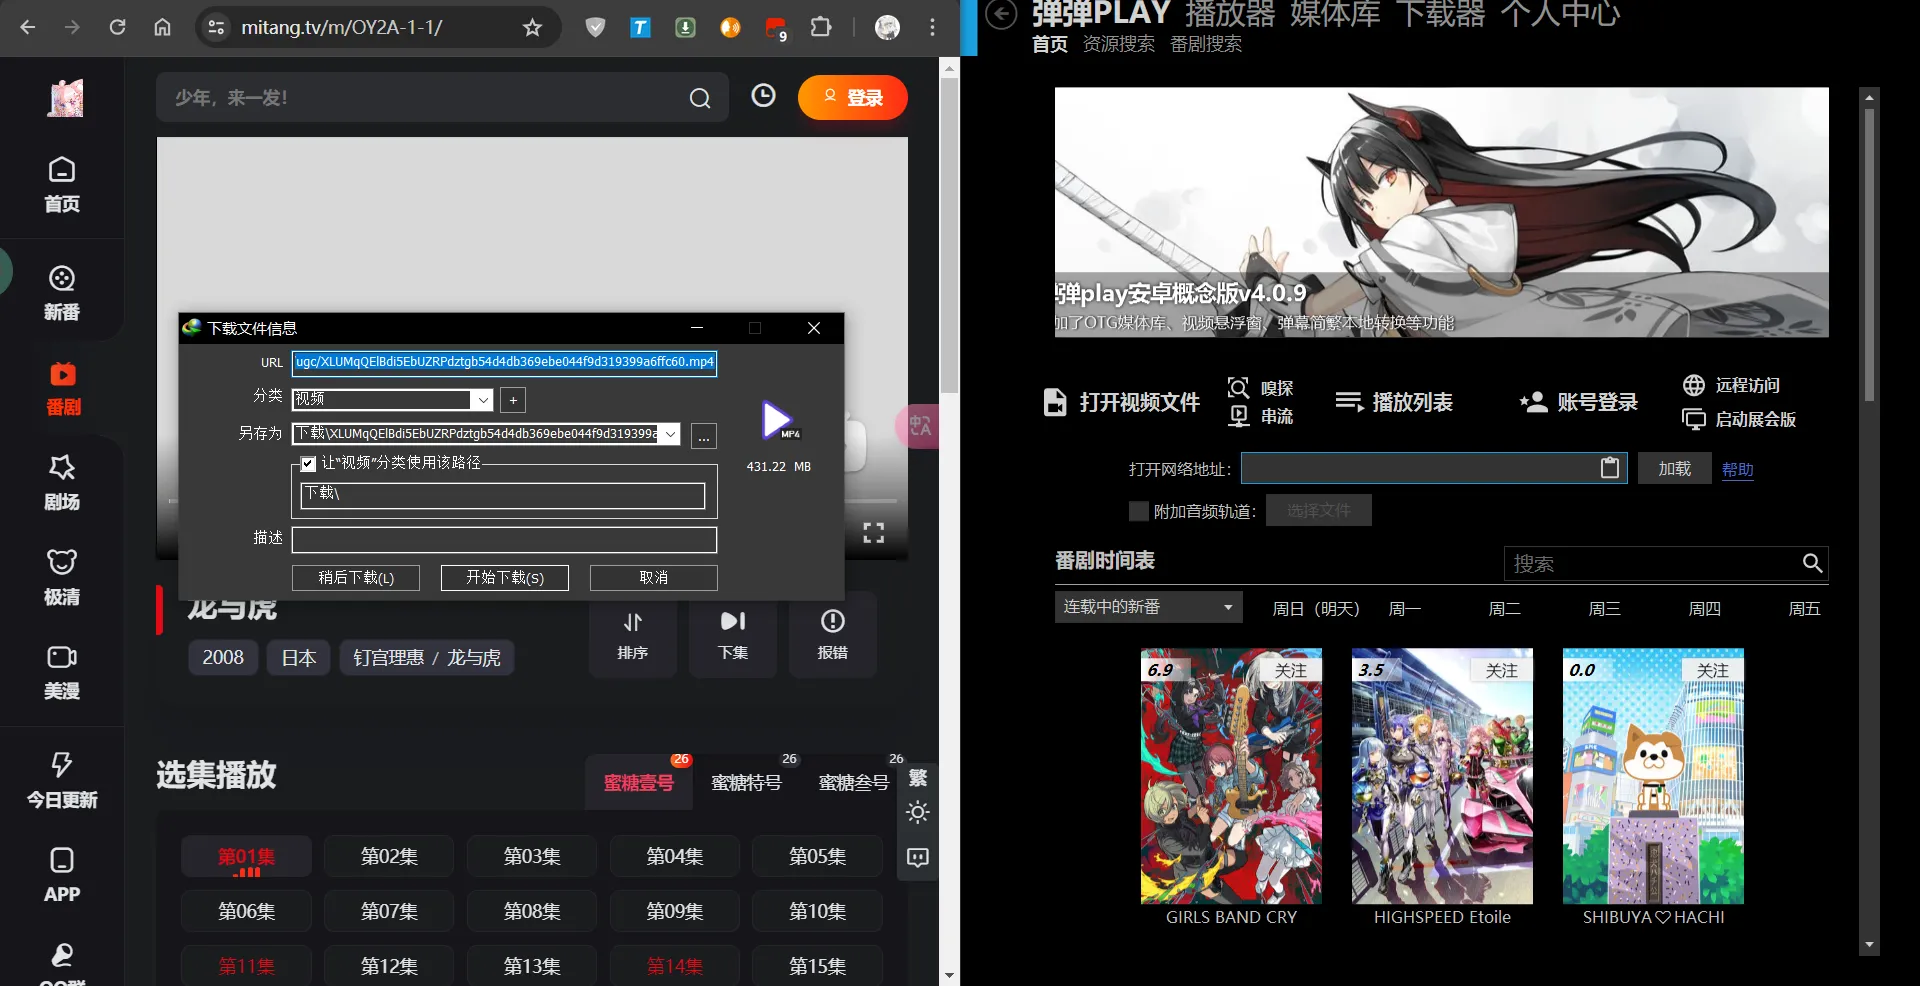Click the search magnifier on mitang.tv

(700, 98)
